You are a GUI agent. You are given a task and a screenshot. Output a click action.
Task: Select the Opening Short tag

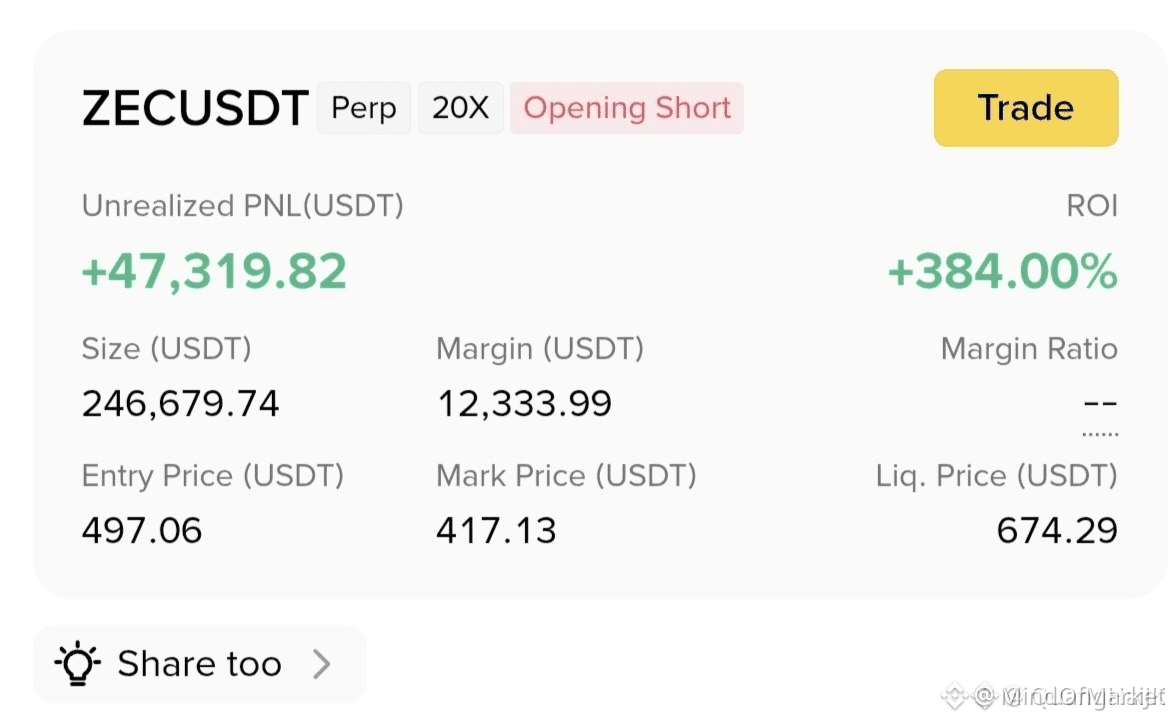click(627, 108)
